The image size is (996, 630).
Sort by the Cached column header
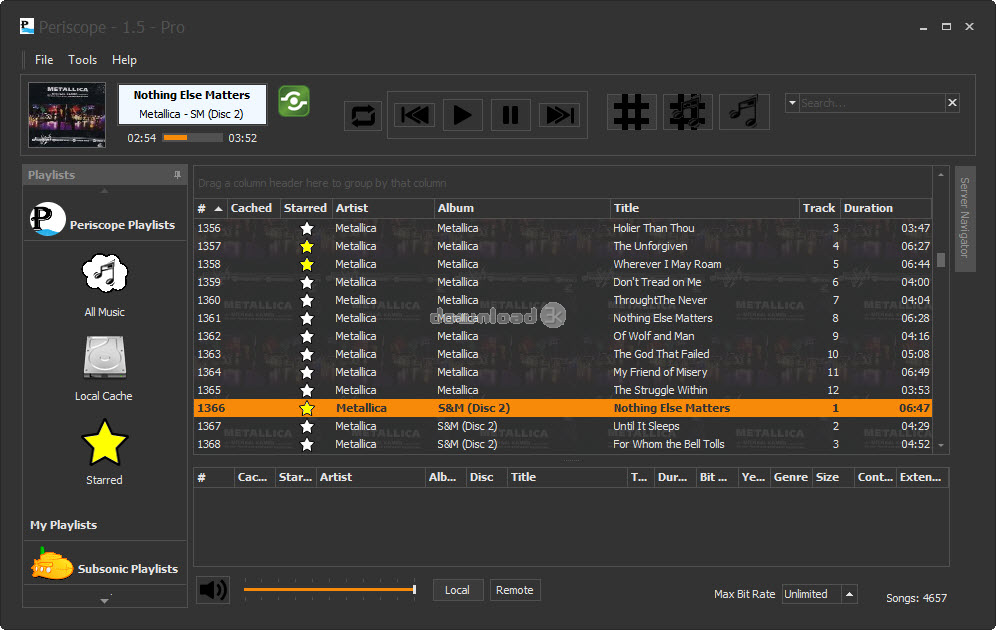pos(253,208)
